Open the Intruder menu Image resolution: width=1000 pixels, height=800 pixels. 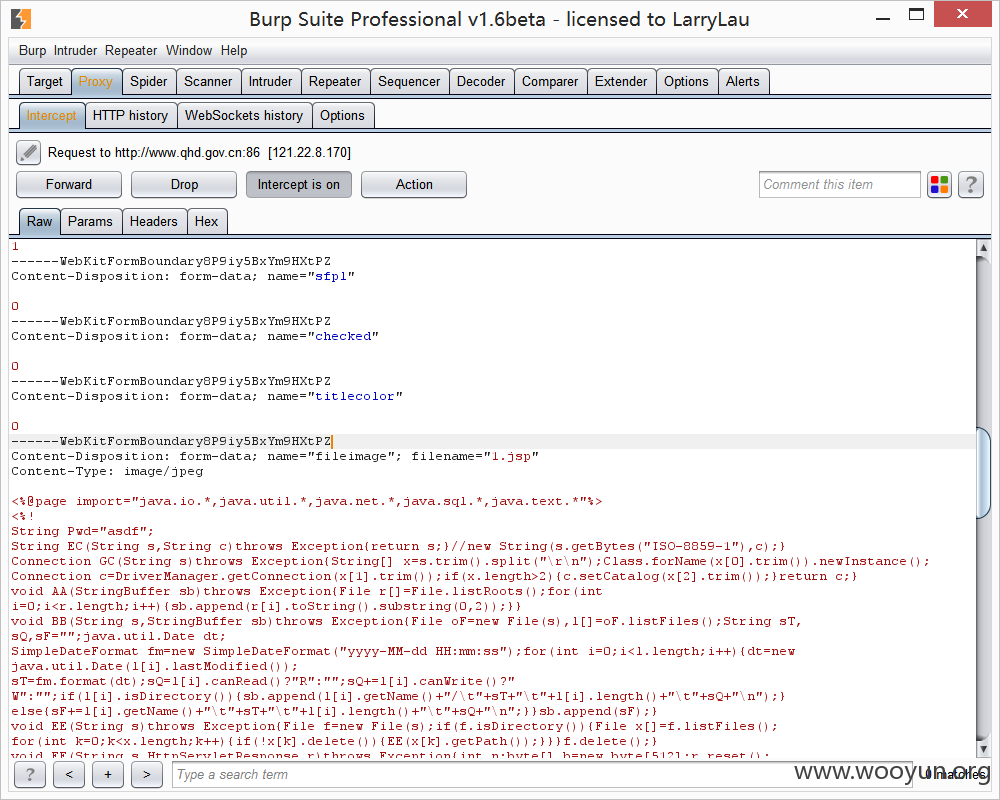pos(75,50)
